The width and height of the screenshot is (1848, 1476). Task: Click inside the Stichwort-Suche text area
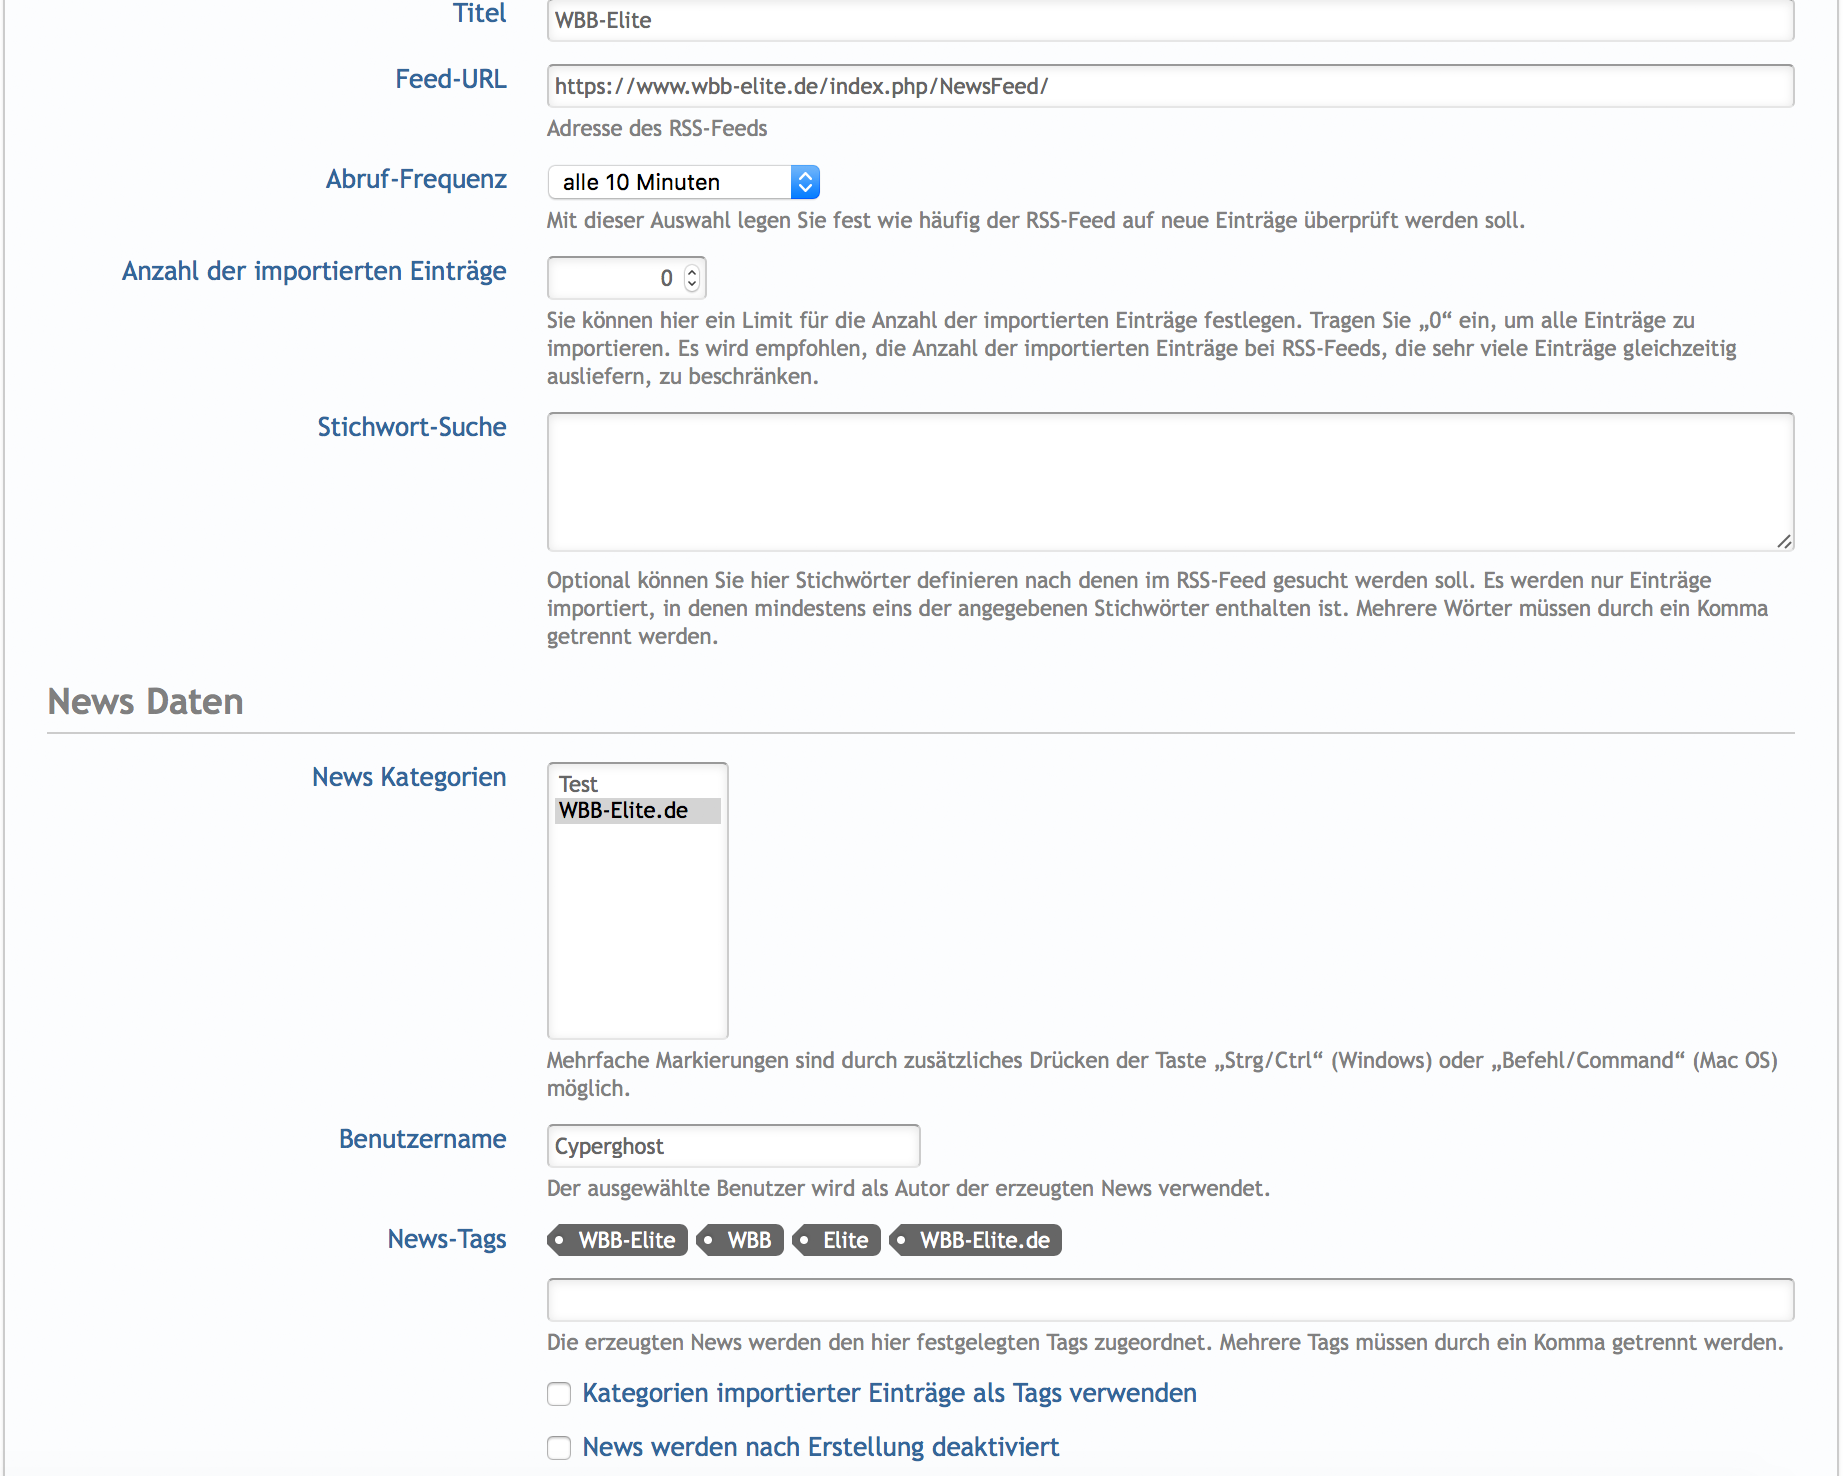(x=1170, y=481)
